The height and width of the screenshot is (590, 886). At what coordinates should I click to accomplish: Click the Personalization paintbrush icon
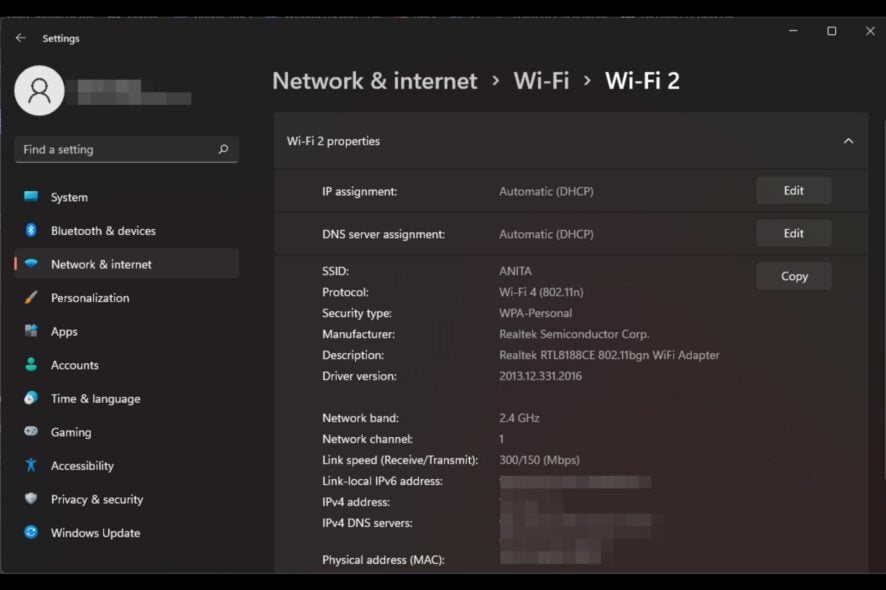[x=31, y=297]
